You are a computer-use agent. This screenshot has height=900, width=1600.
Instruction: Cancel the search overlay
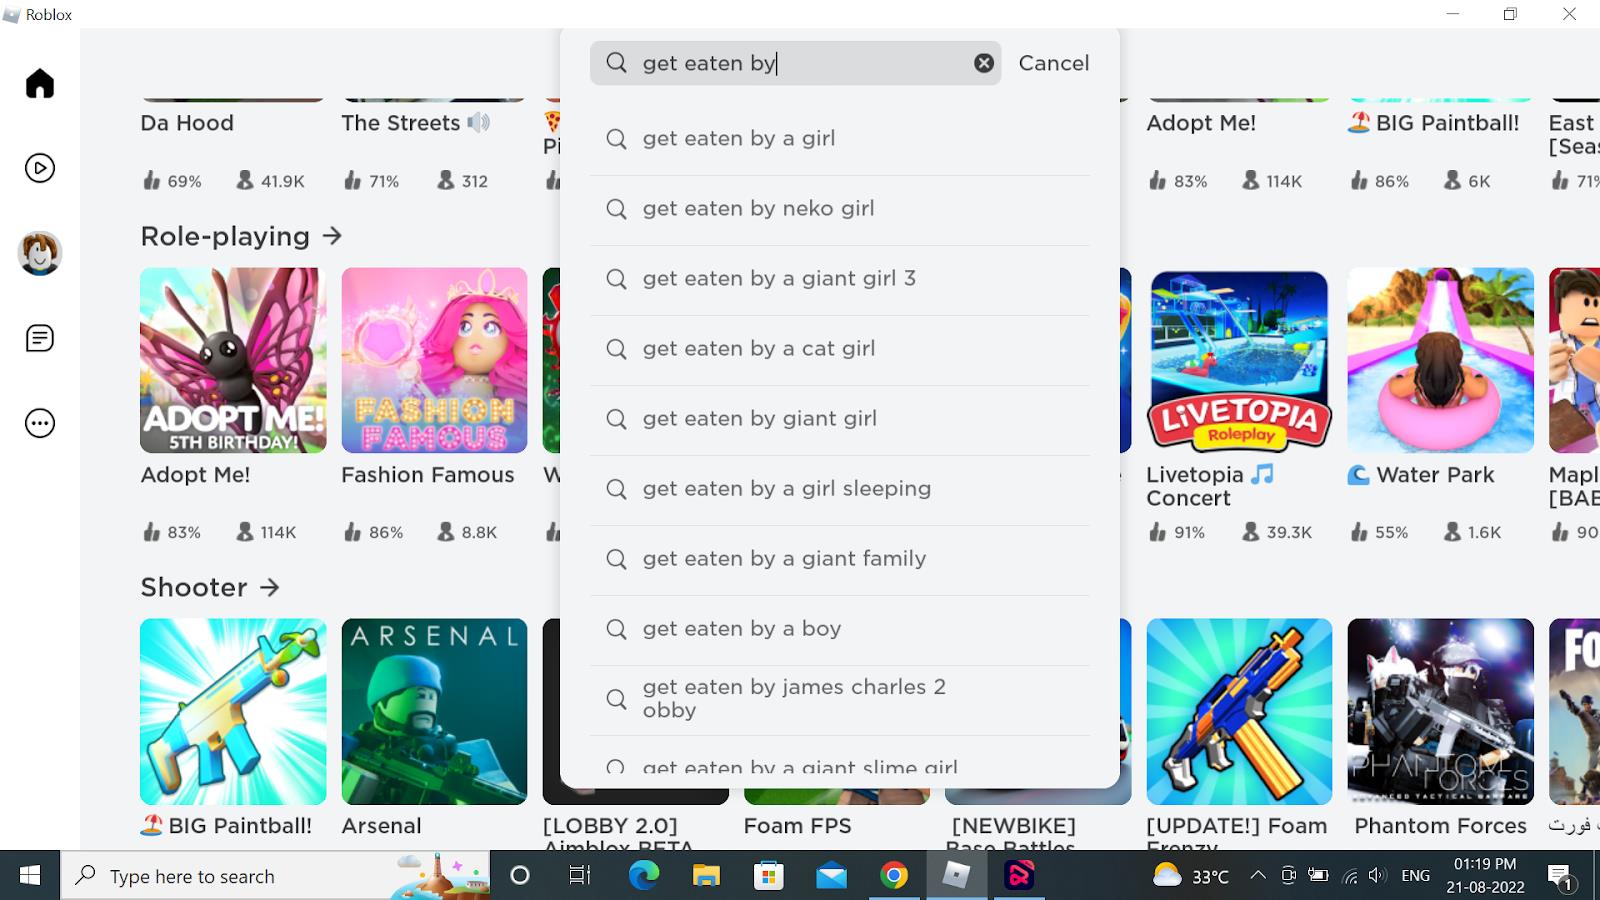1054,63
